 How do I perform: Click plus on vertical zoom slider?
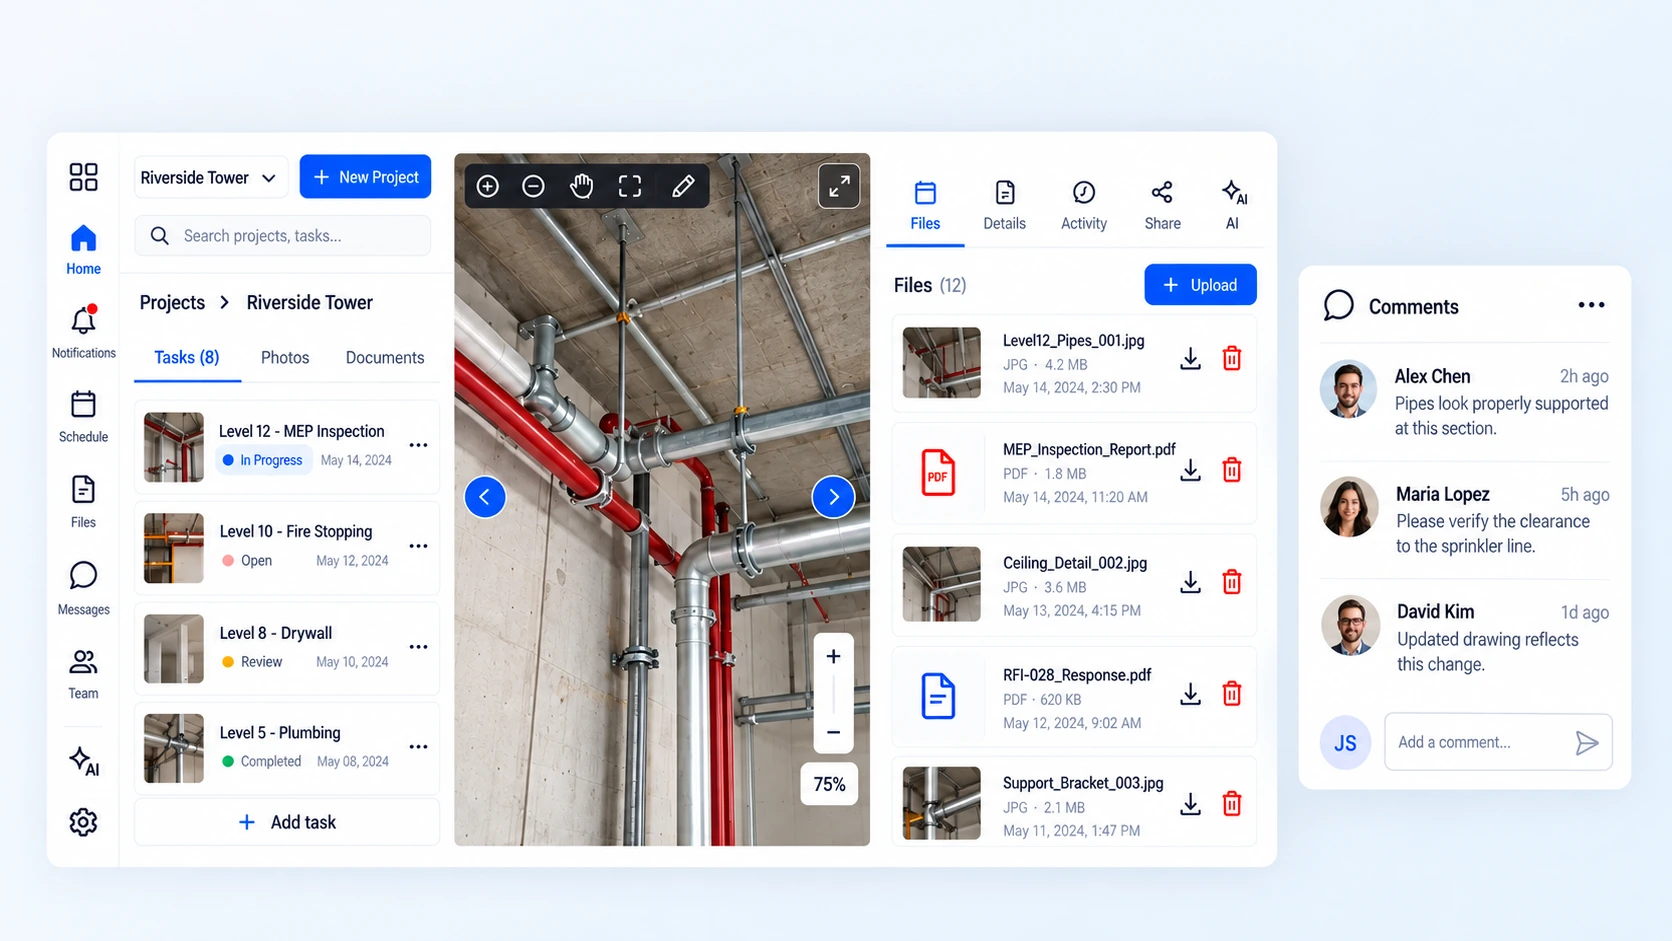[x=833, y=657]
